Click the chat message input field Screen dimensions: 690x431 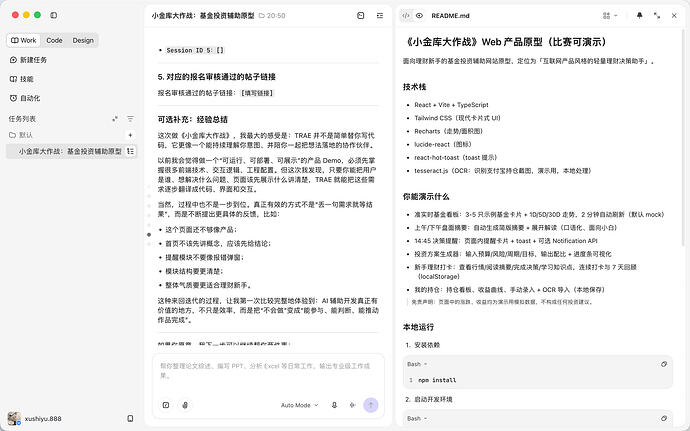point(268,372)
